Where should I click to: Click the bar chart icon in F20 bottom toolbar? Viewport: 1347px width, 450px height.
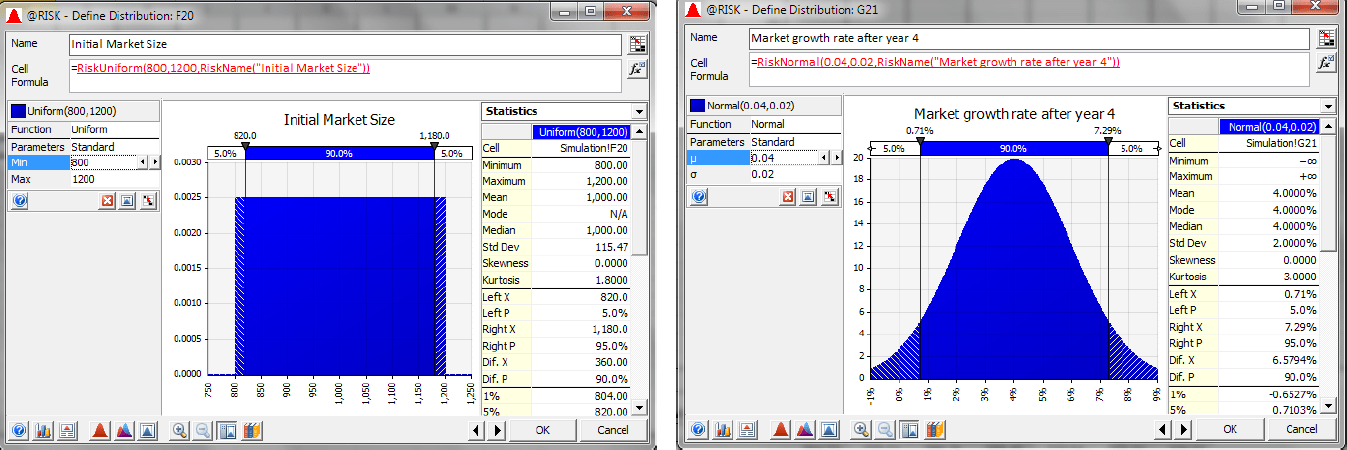coord(43,430)
